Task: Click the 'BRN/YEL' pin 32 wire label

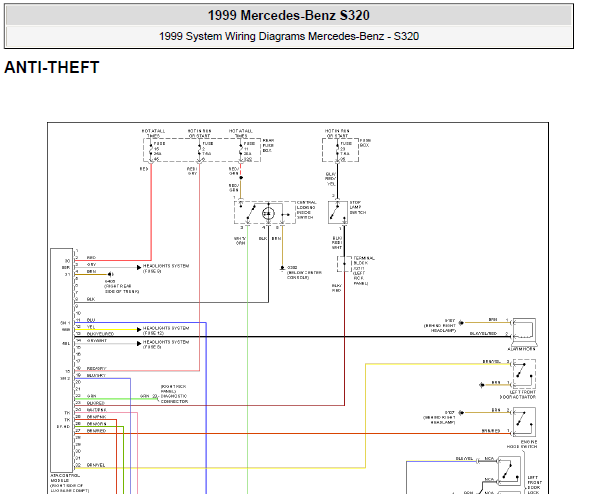Action: 96,465
